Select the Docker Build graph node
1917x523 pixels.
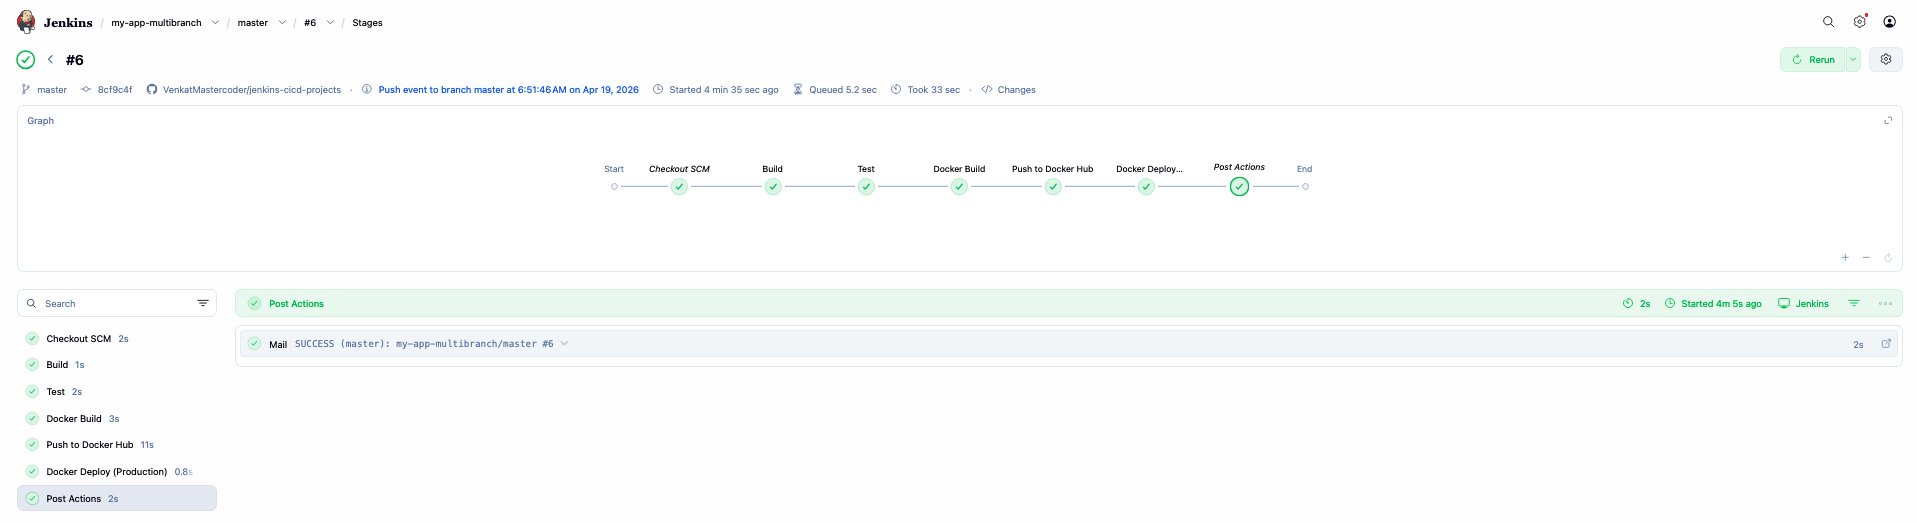point(959,187)
